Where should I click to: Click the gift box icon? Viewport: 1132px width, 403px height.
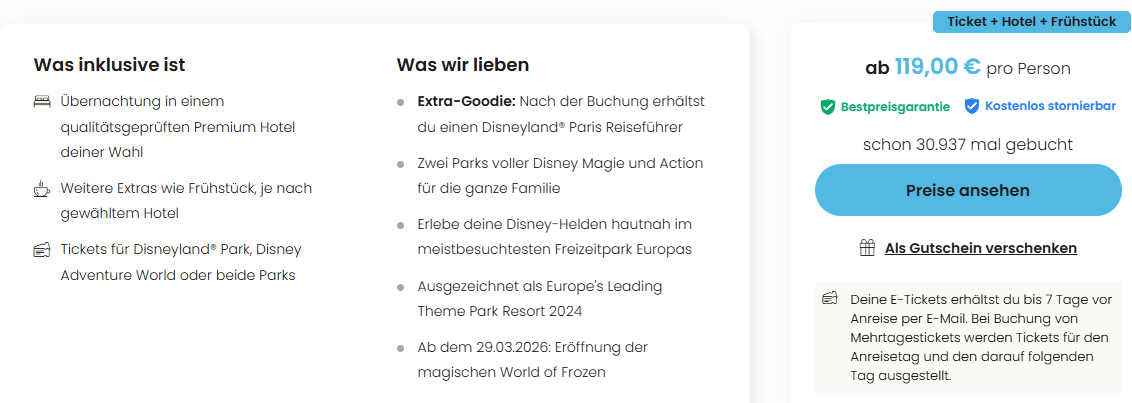[x=868, y=248]
